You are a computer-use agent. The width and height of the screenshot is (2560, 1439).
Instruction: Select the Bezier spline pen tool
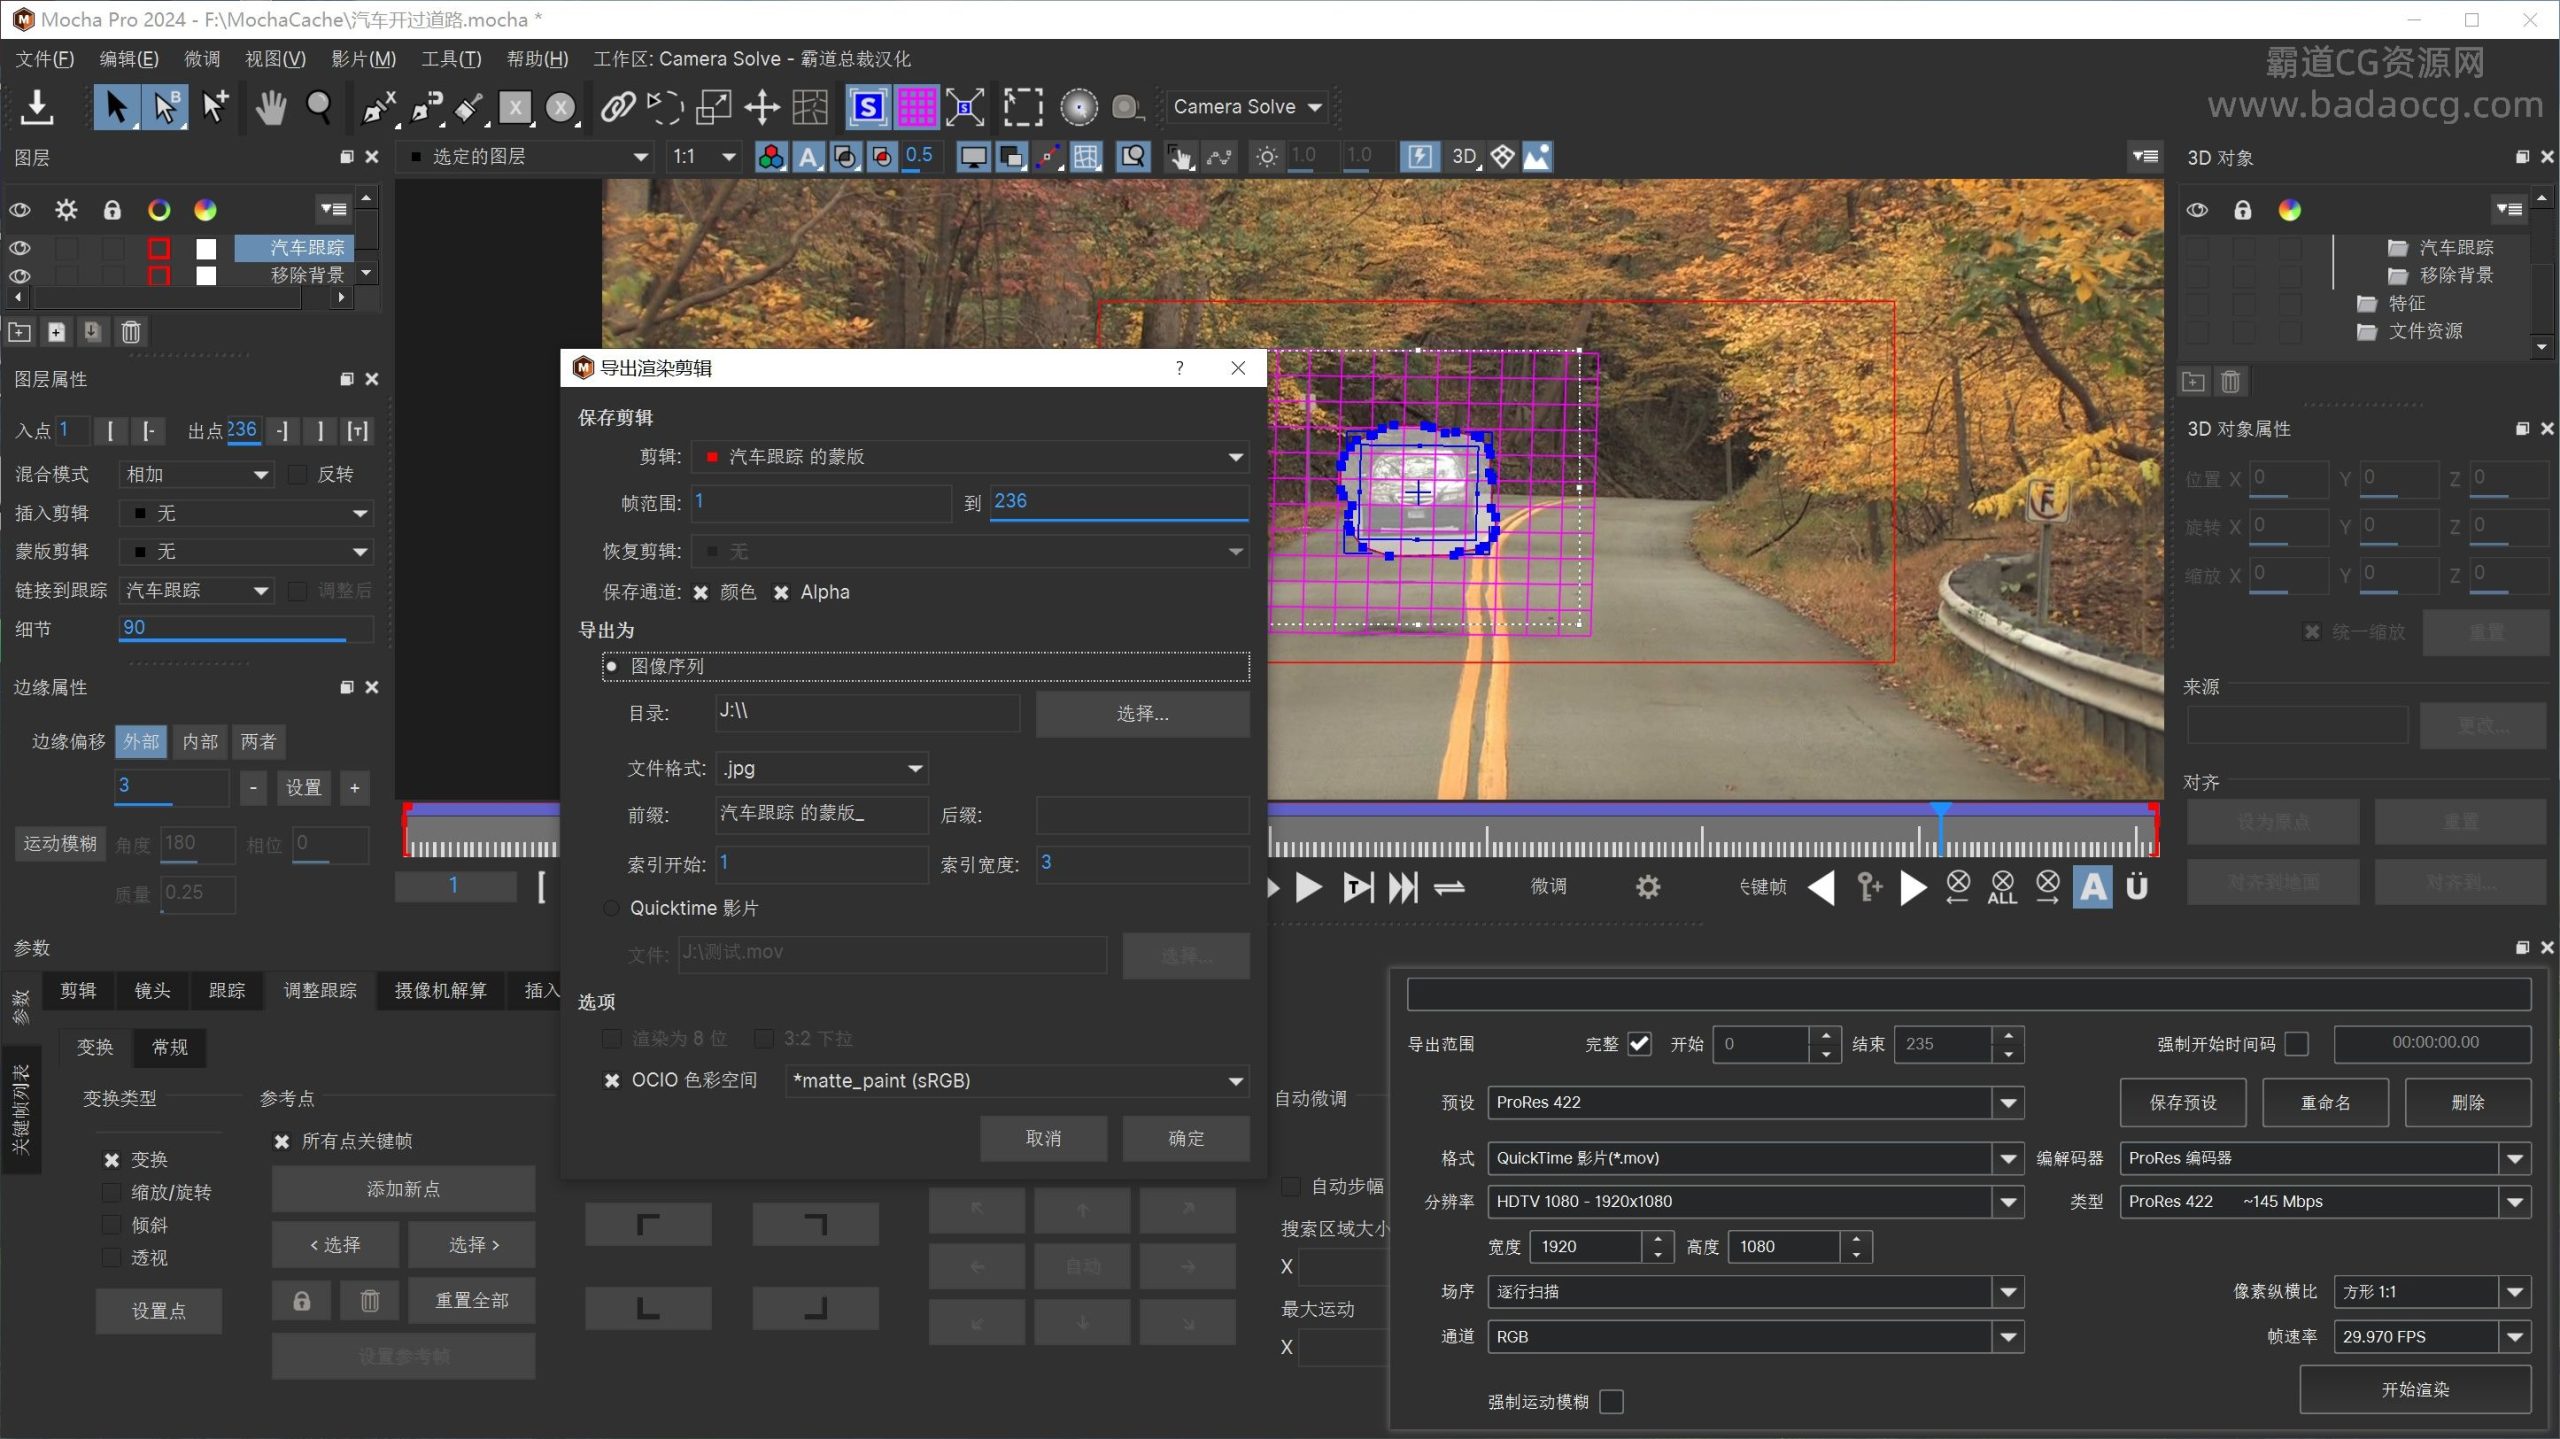point(427,107)
